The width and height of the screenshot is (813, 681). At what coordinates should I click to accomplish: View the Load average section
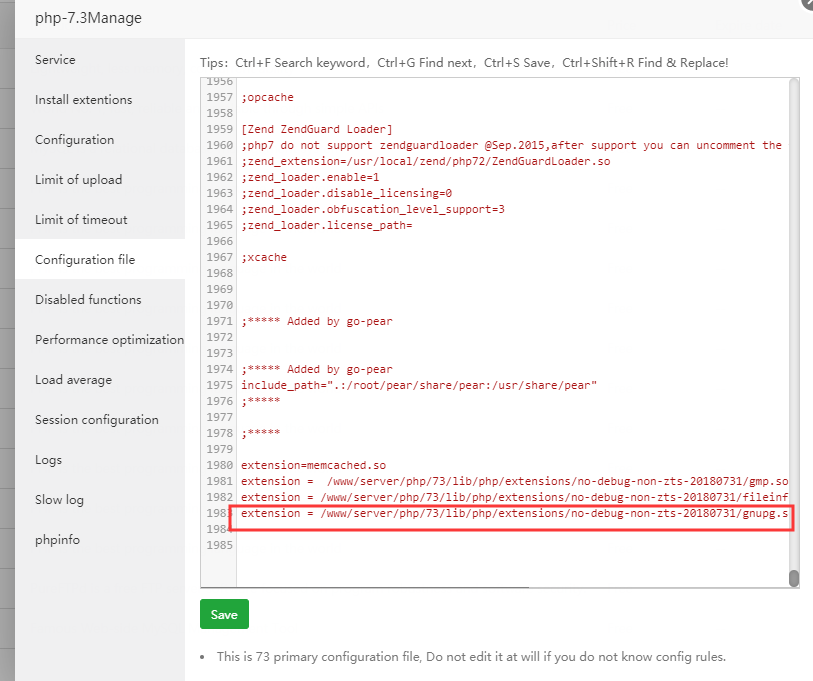(x=73, y=380)
